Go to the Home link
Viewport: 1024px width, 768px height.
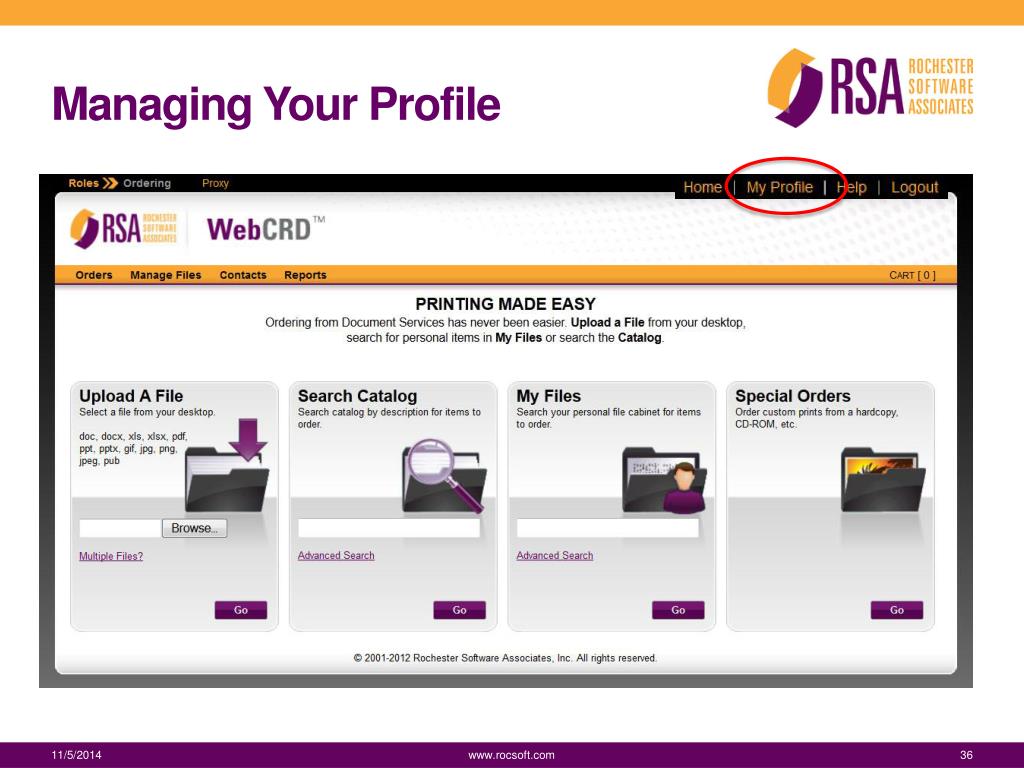[702, 187]
